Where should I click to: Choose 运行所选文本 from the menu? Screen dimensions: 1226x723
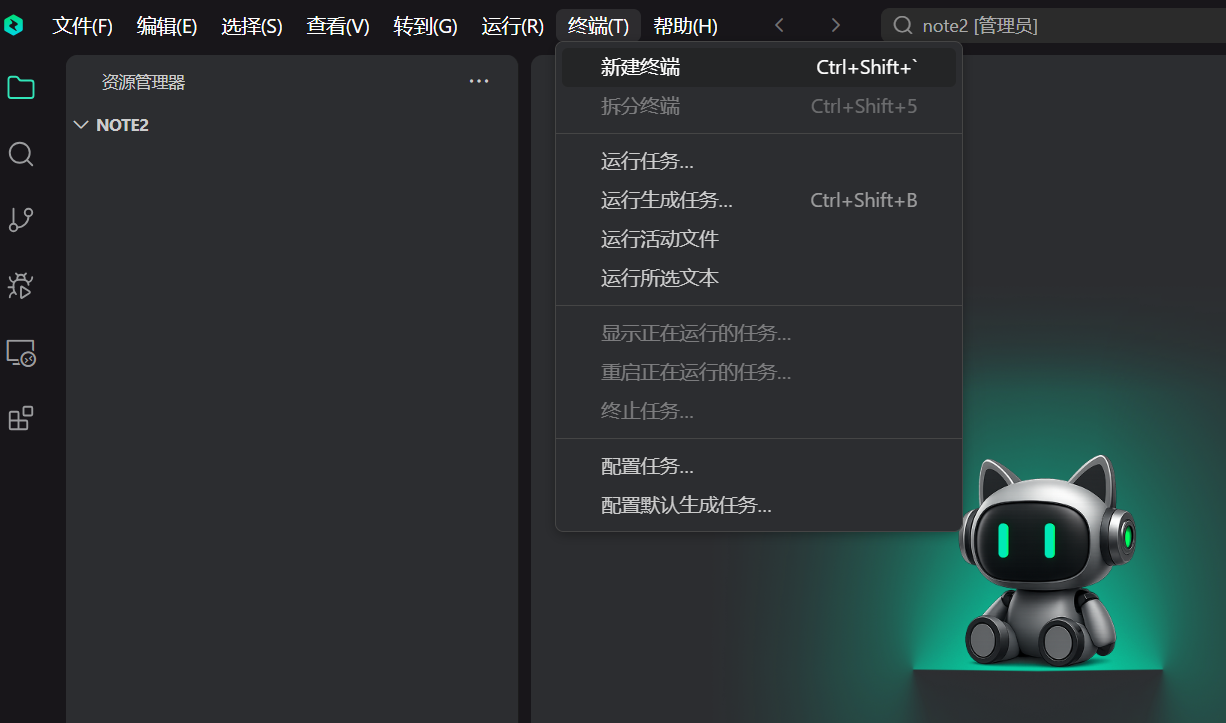(759, 278)
